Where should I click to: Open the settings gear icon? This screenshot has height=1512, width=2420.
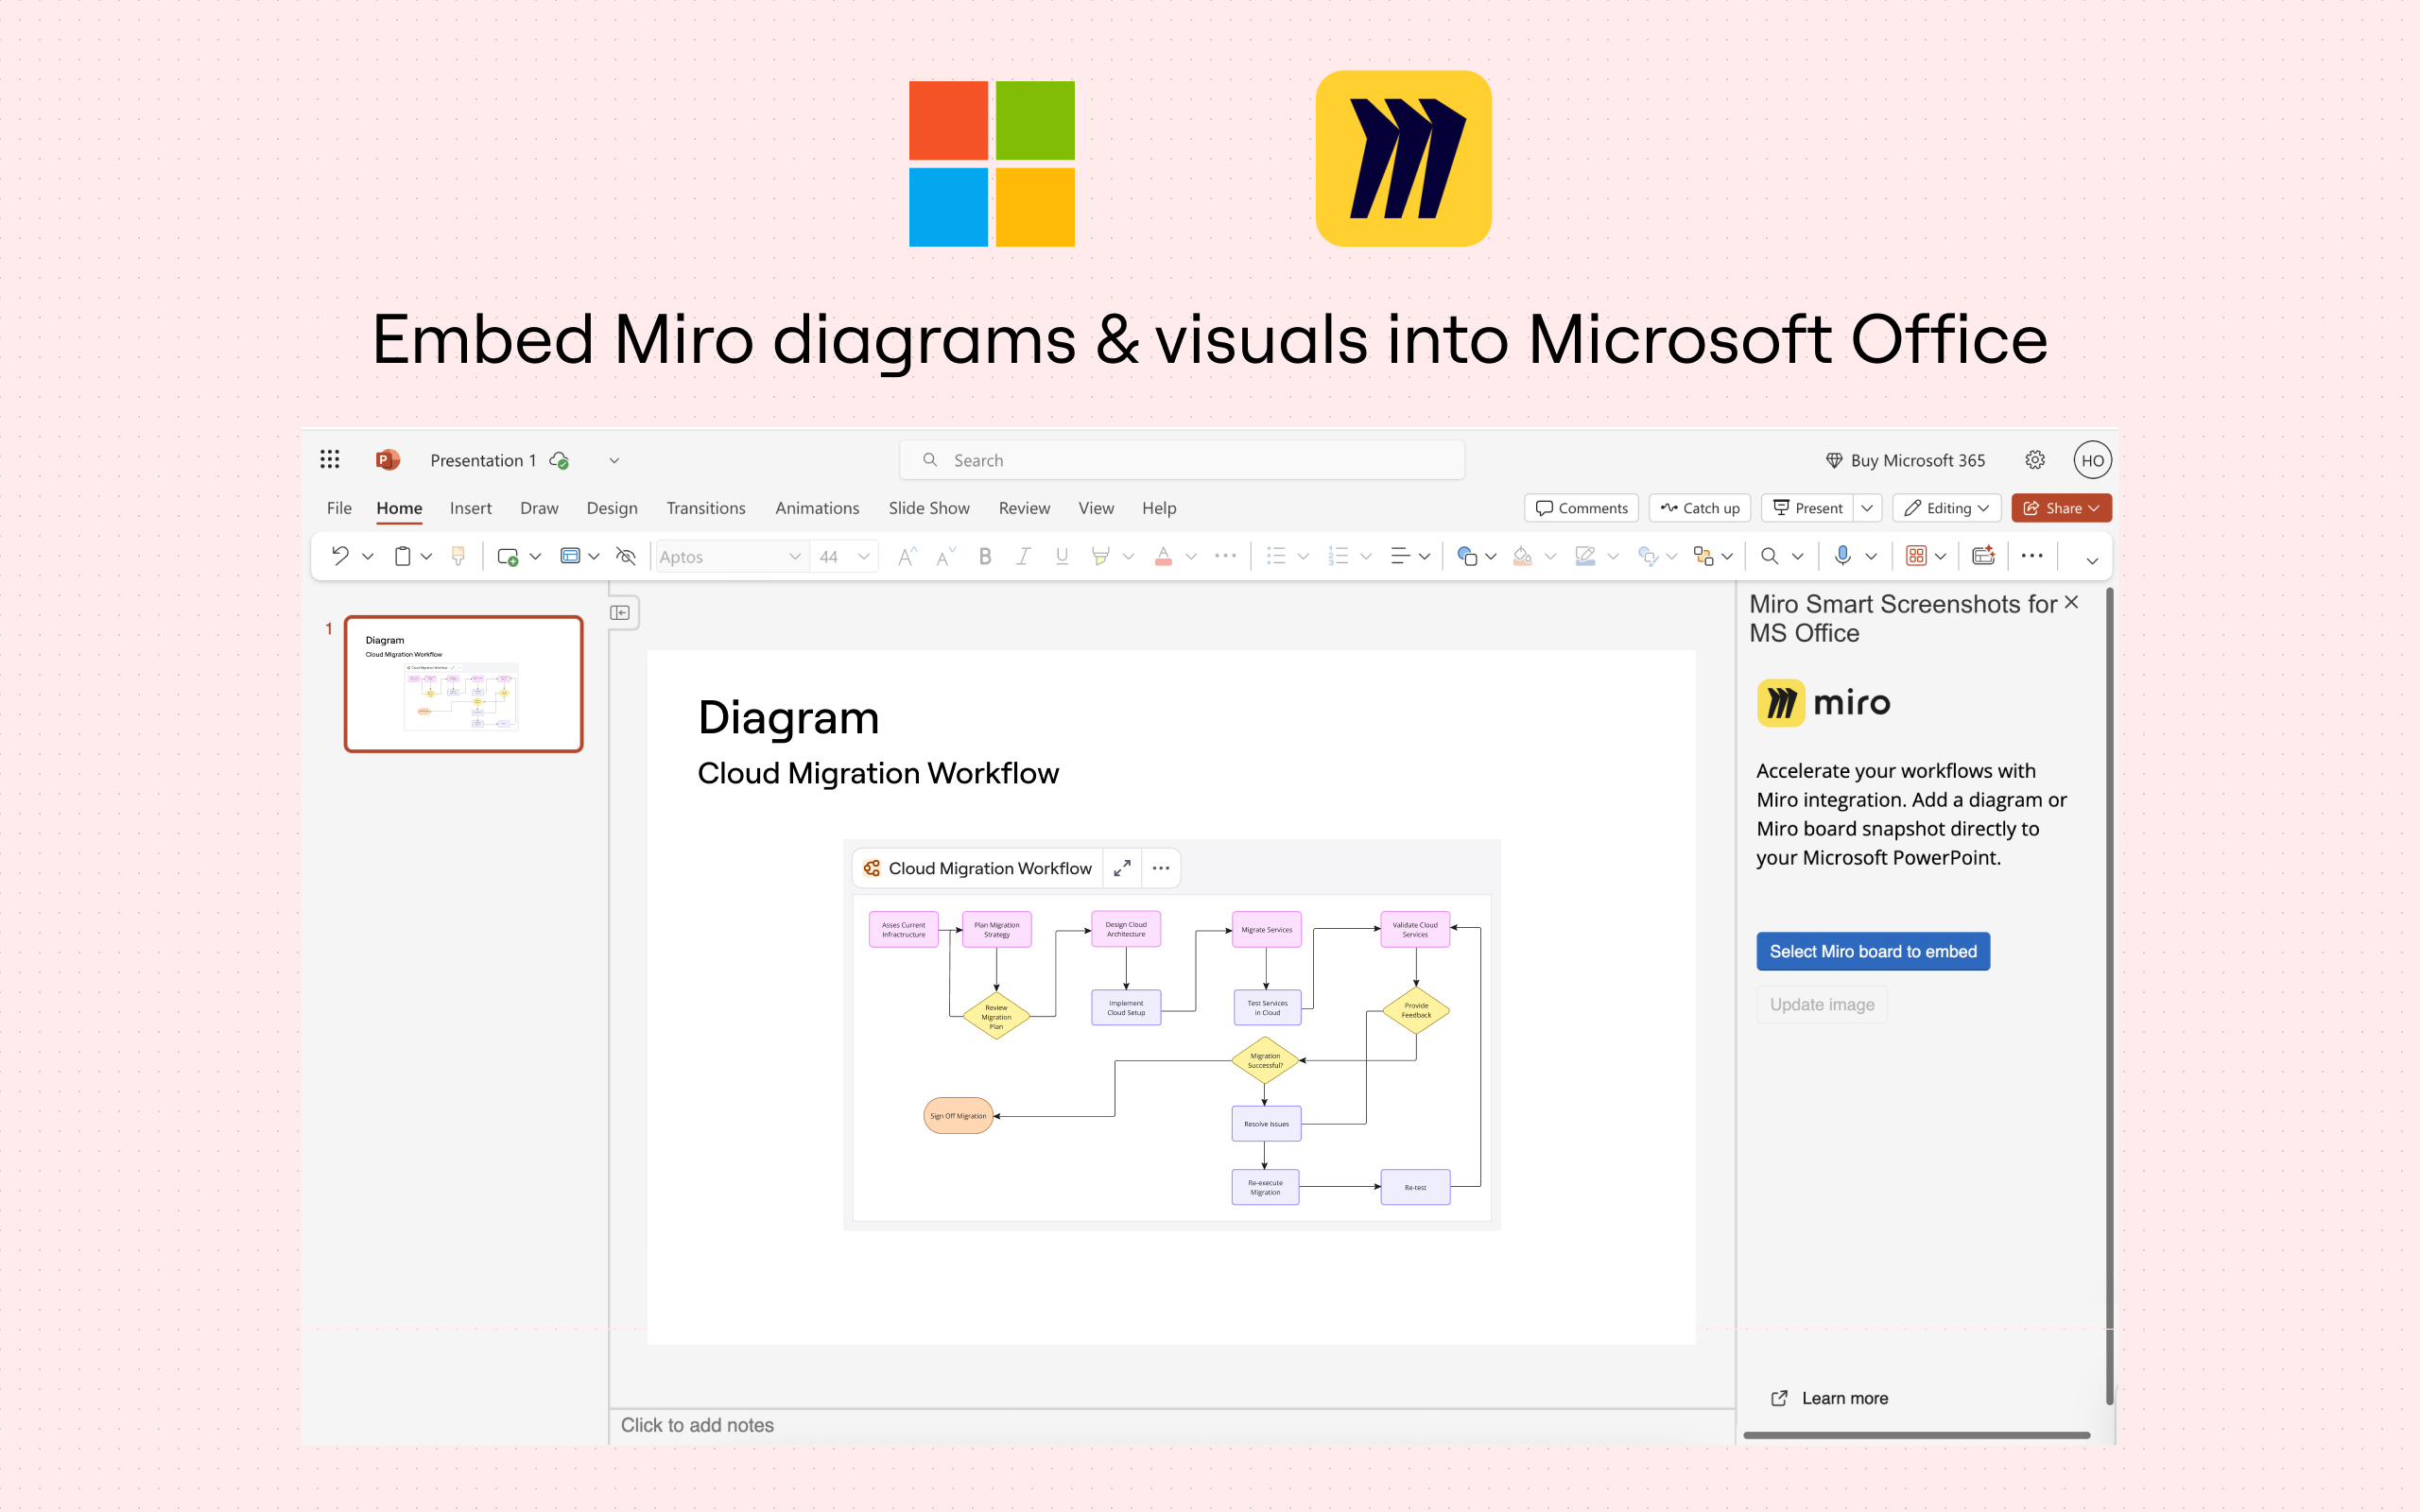[2035, 459]
